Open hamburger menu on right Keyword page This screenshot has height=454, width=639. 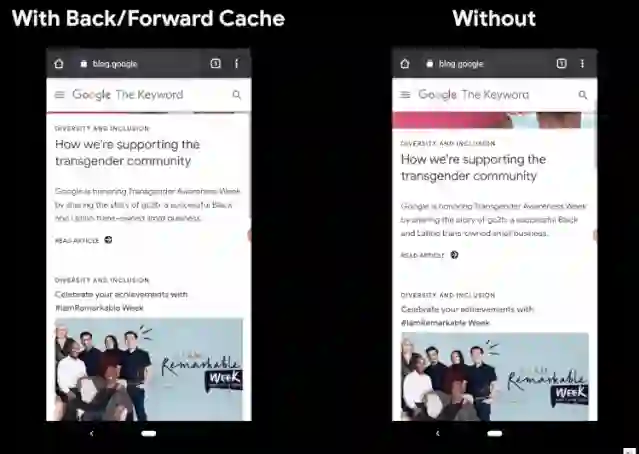(x=405, y=95)
